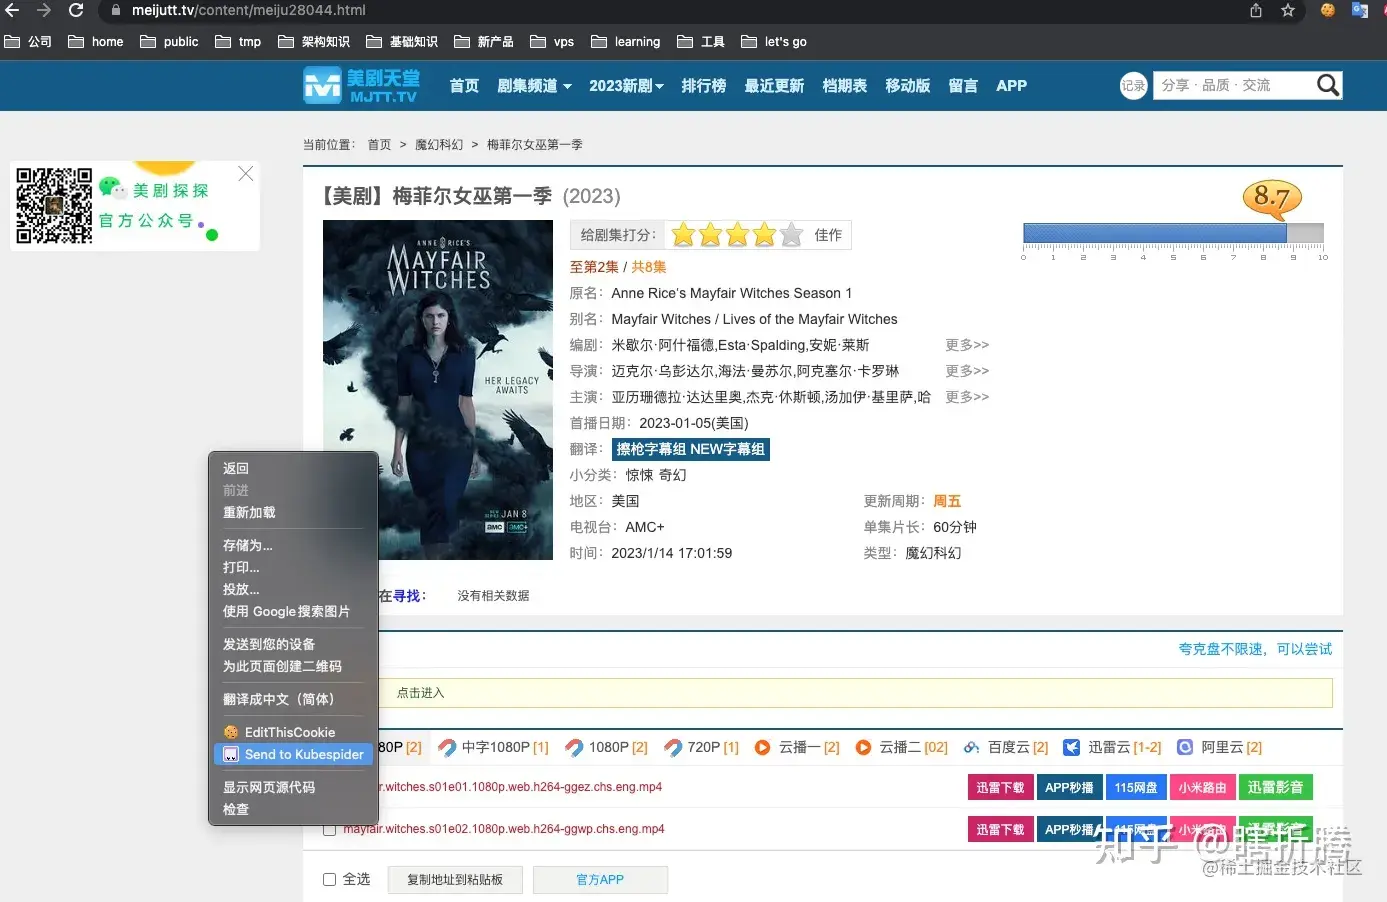Click the 阿里云 tab
Image resolution: width=1387 pixels, height=902 pixels.
pos(1220,747)
